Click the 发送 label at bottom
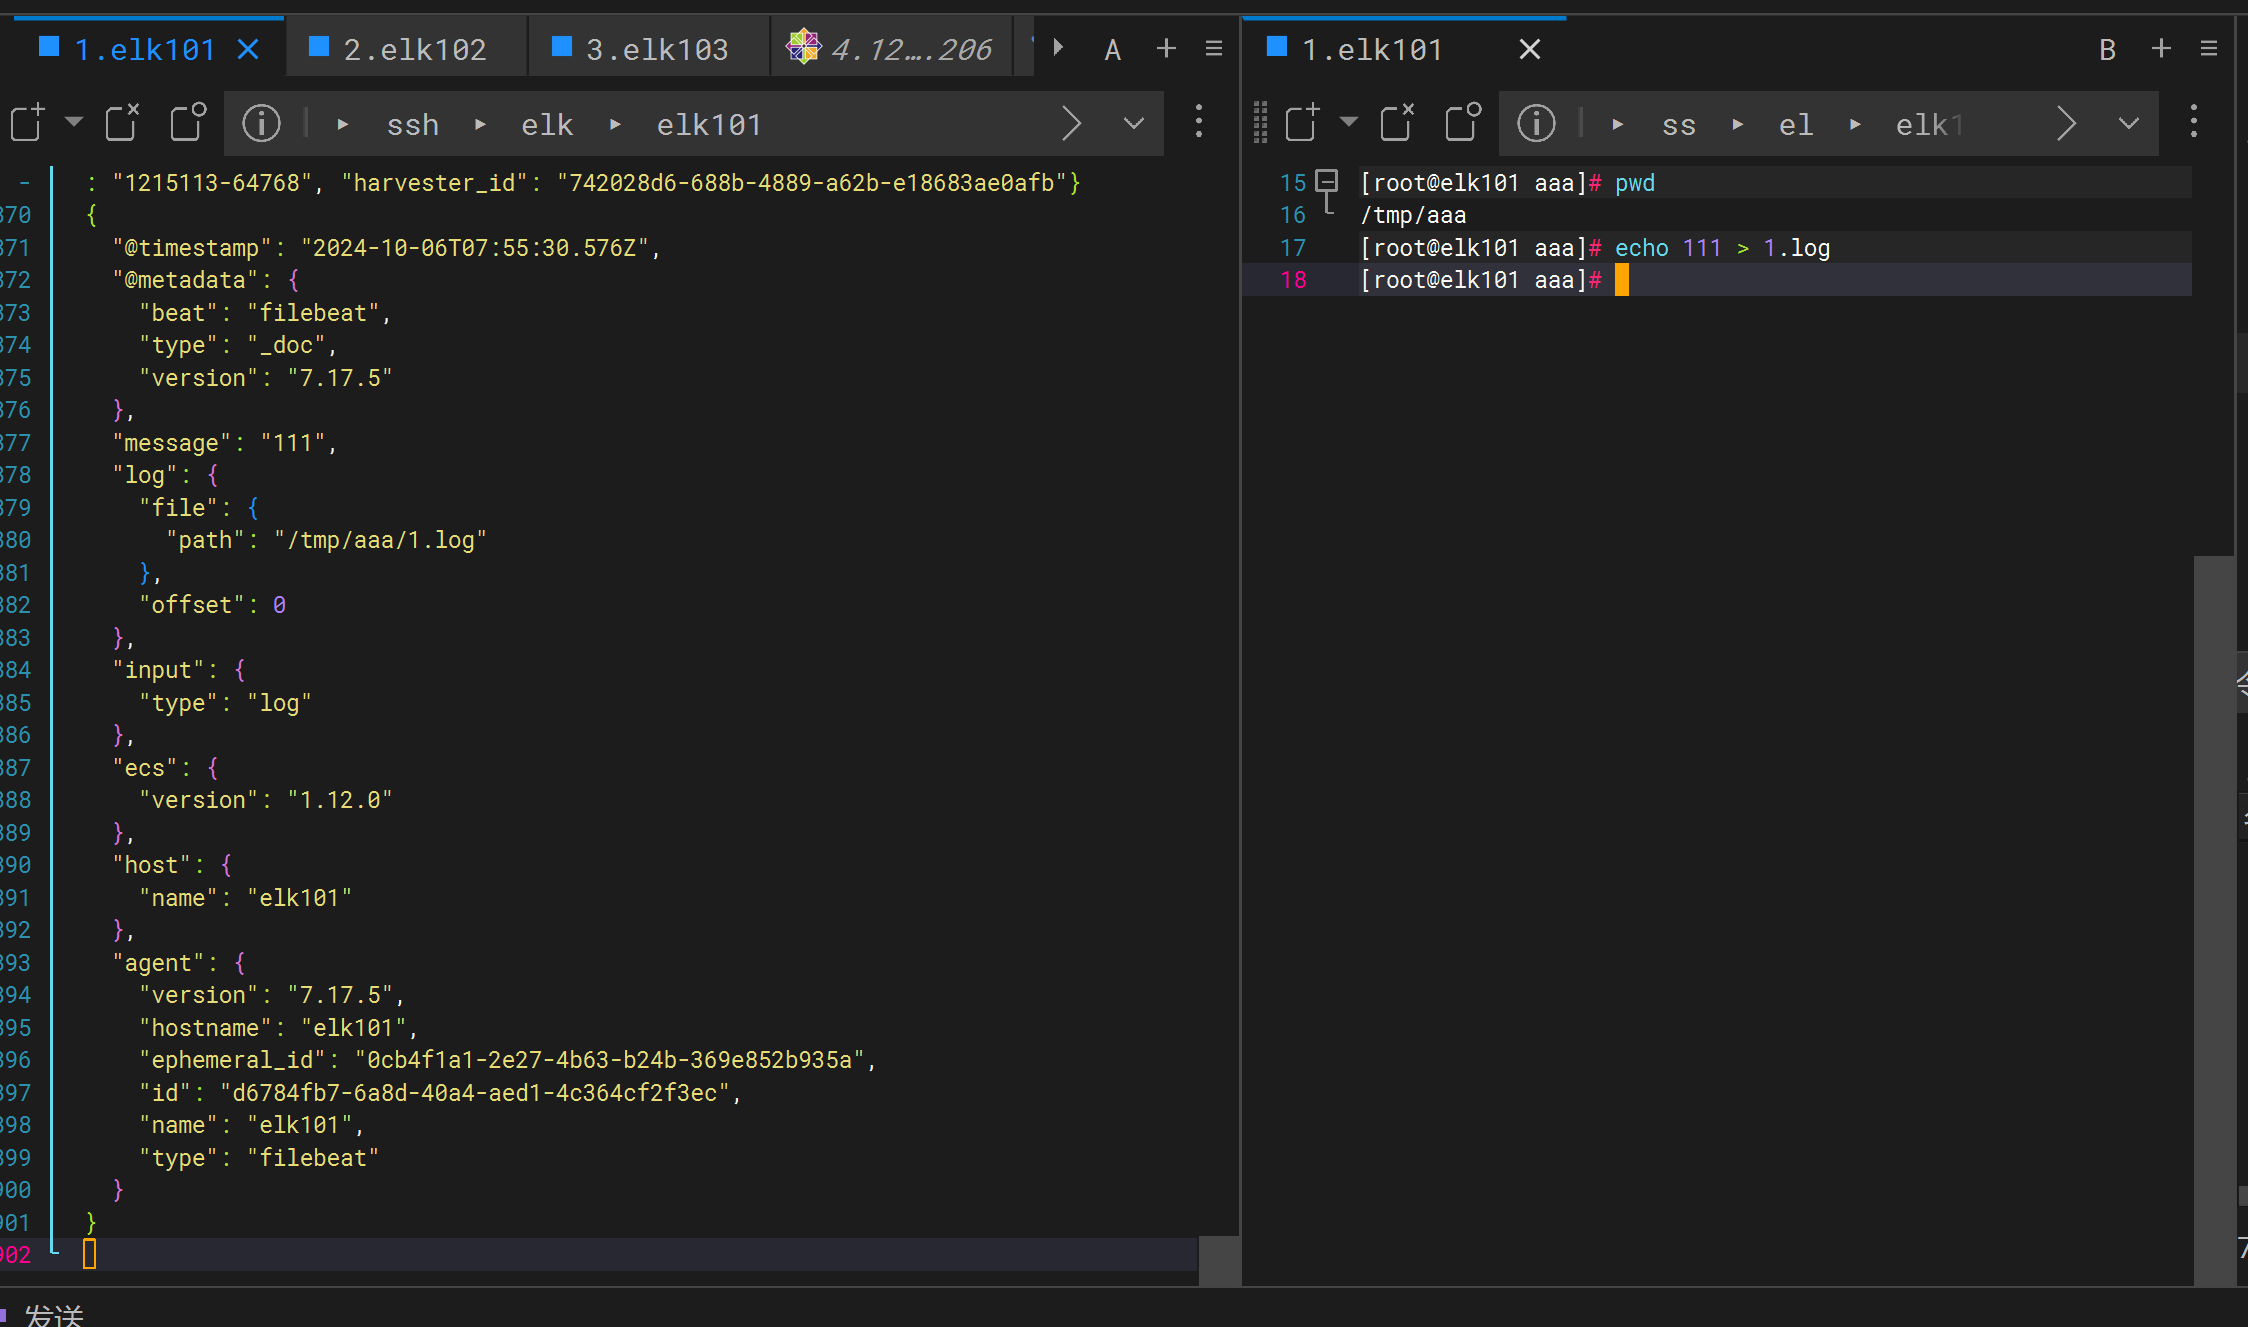2248x1327 pixels. tap(54, 1314)
